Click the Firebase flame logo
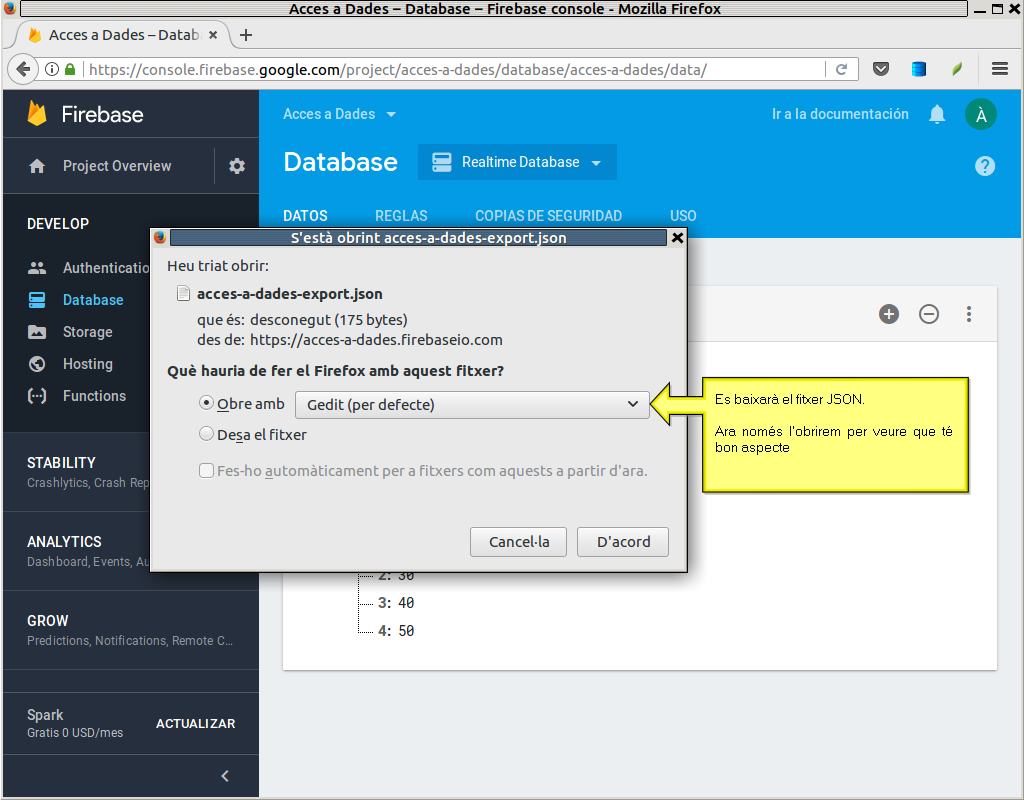 tap(37, 114)
